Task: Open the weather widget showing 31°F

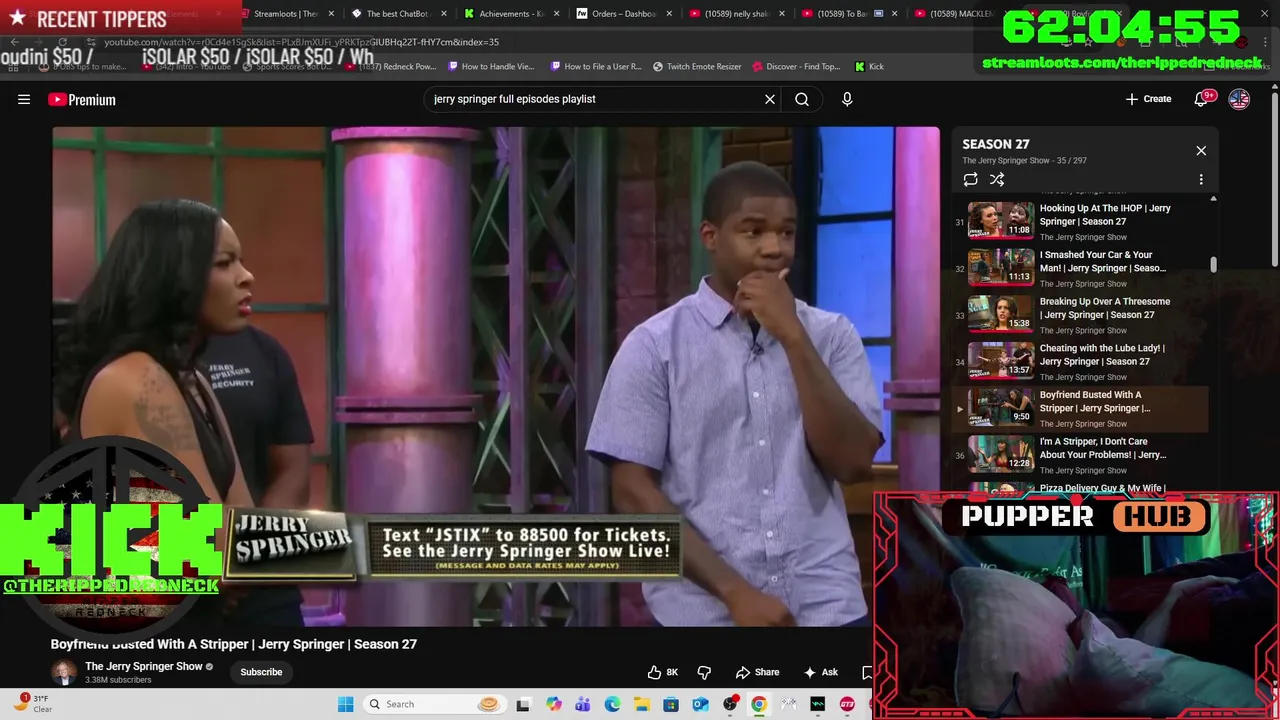Action: click(x=33, y=704)
